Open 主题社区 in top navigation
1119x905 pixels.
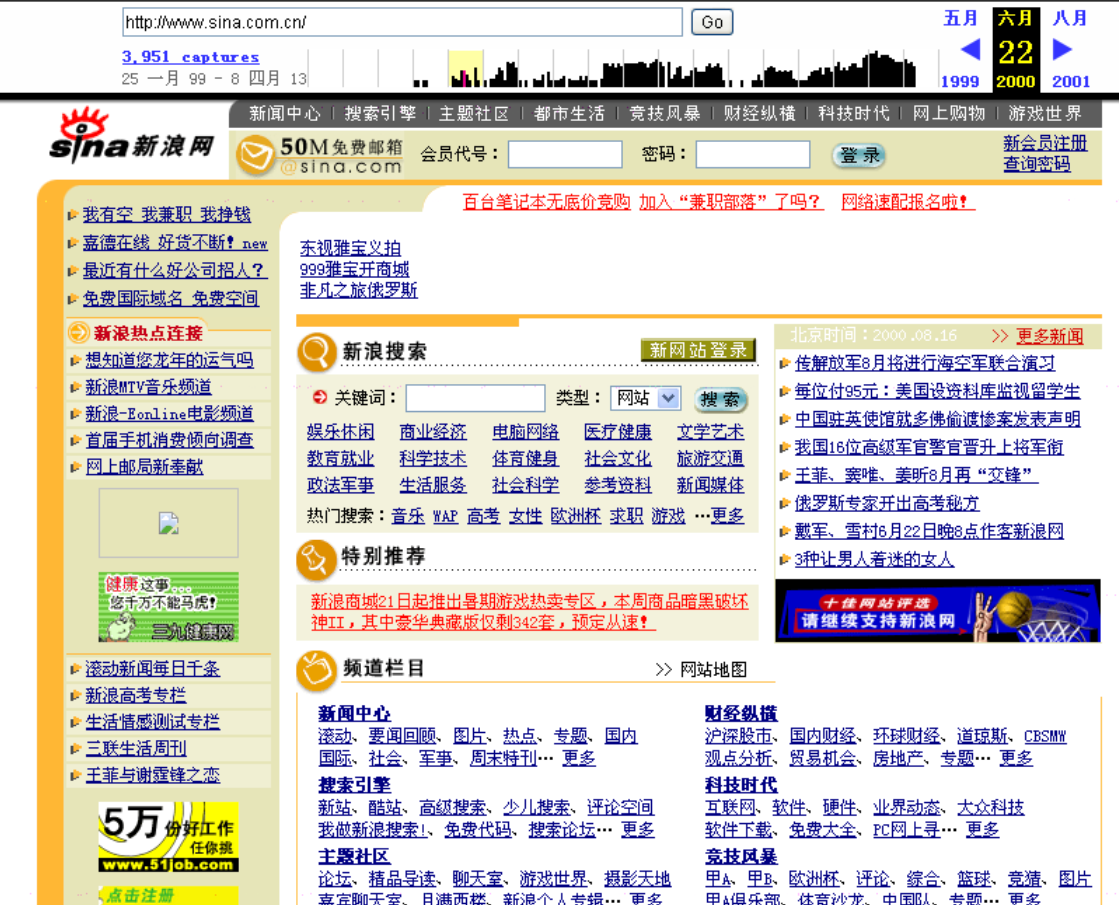pos(475,113)
